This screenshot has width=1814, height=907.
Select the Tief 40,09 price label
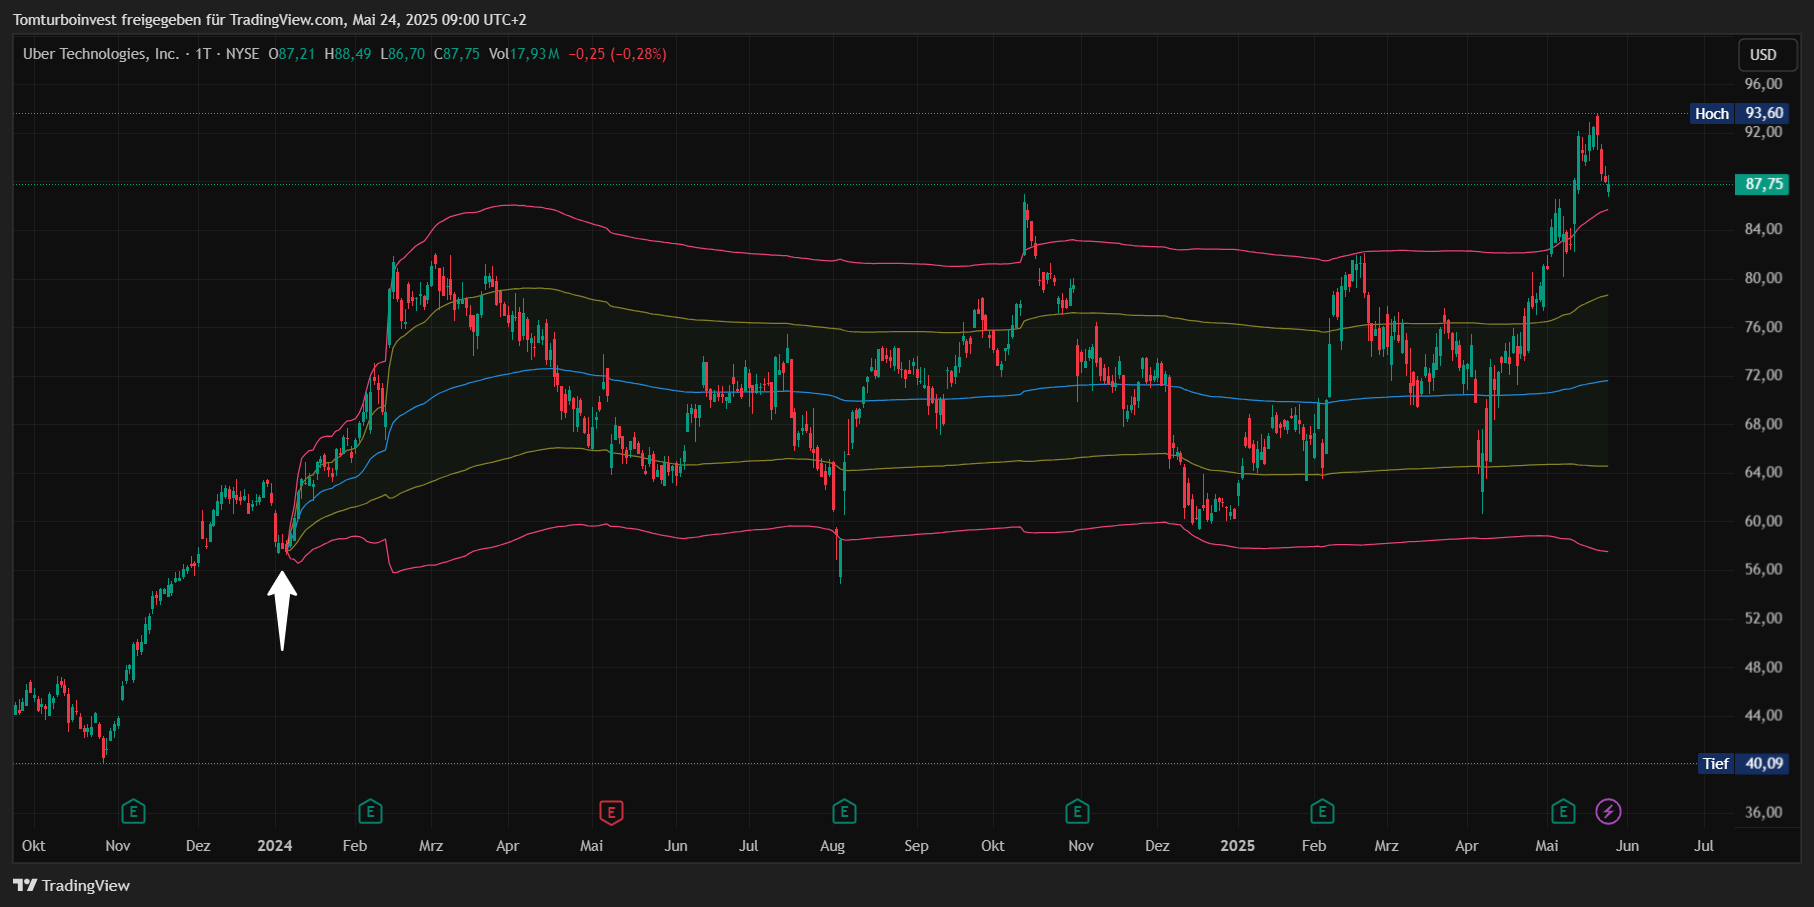click(x=1744, y=763)
